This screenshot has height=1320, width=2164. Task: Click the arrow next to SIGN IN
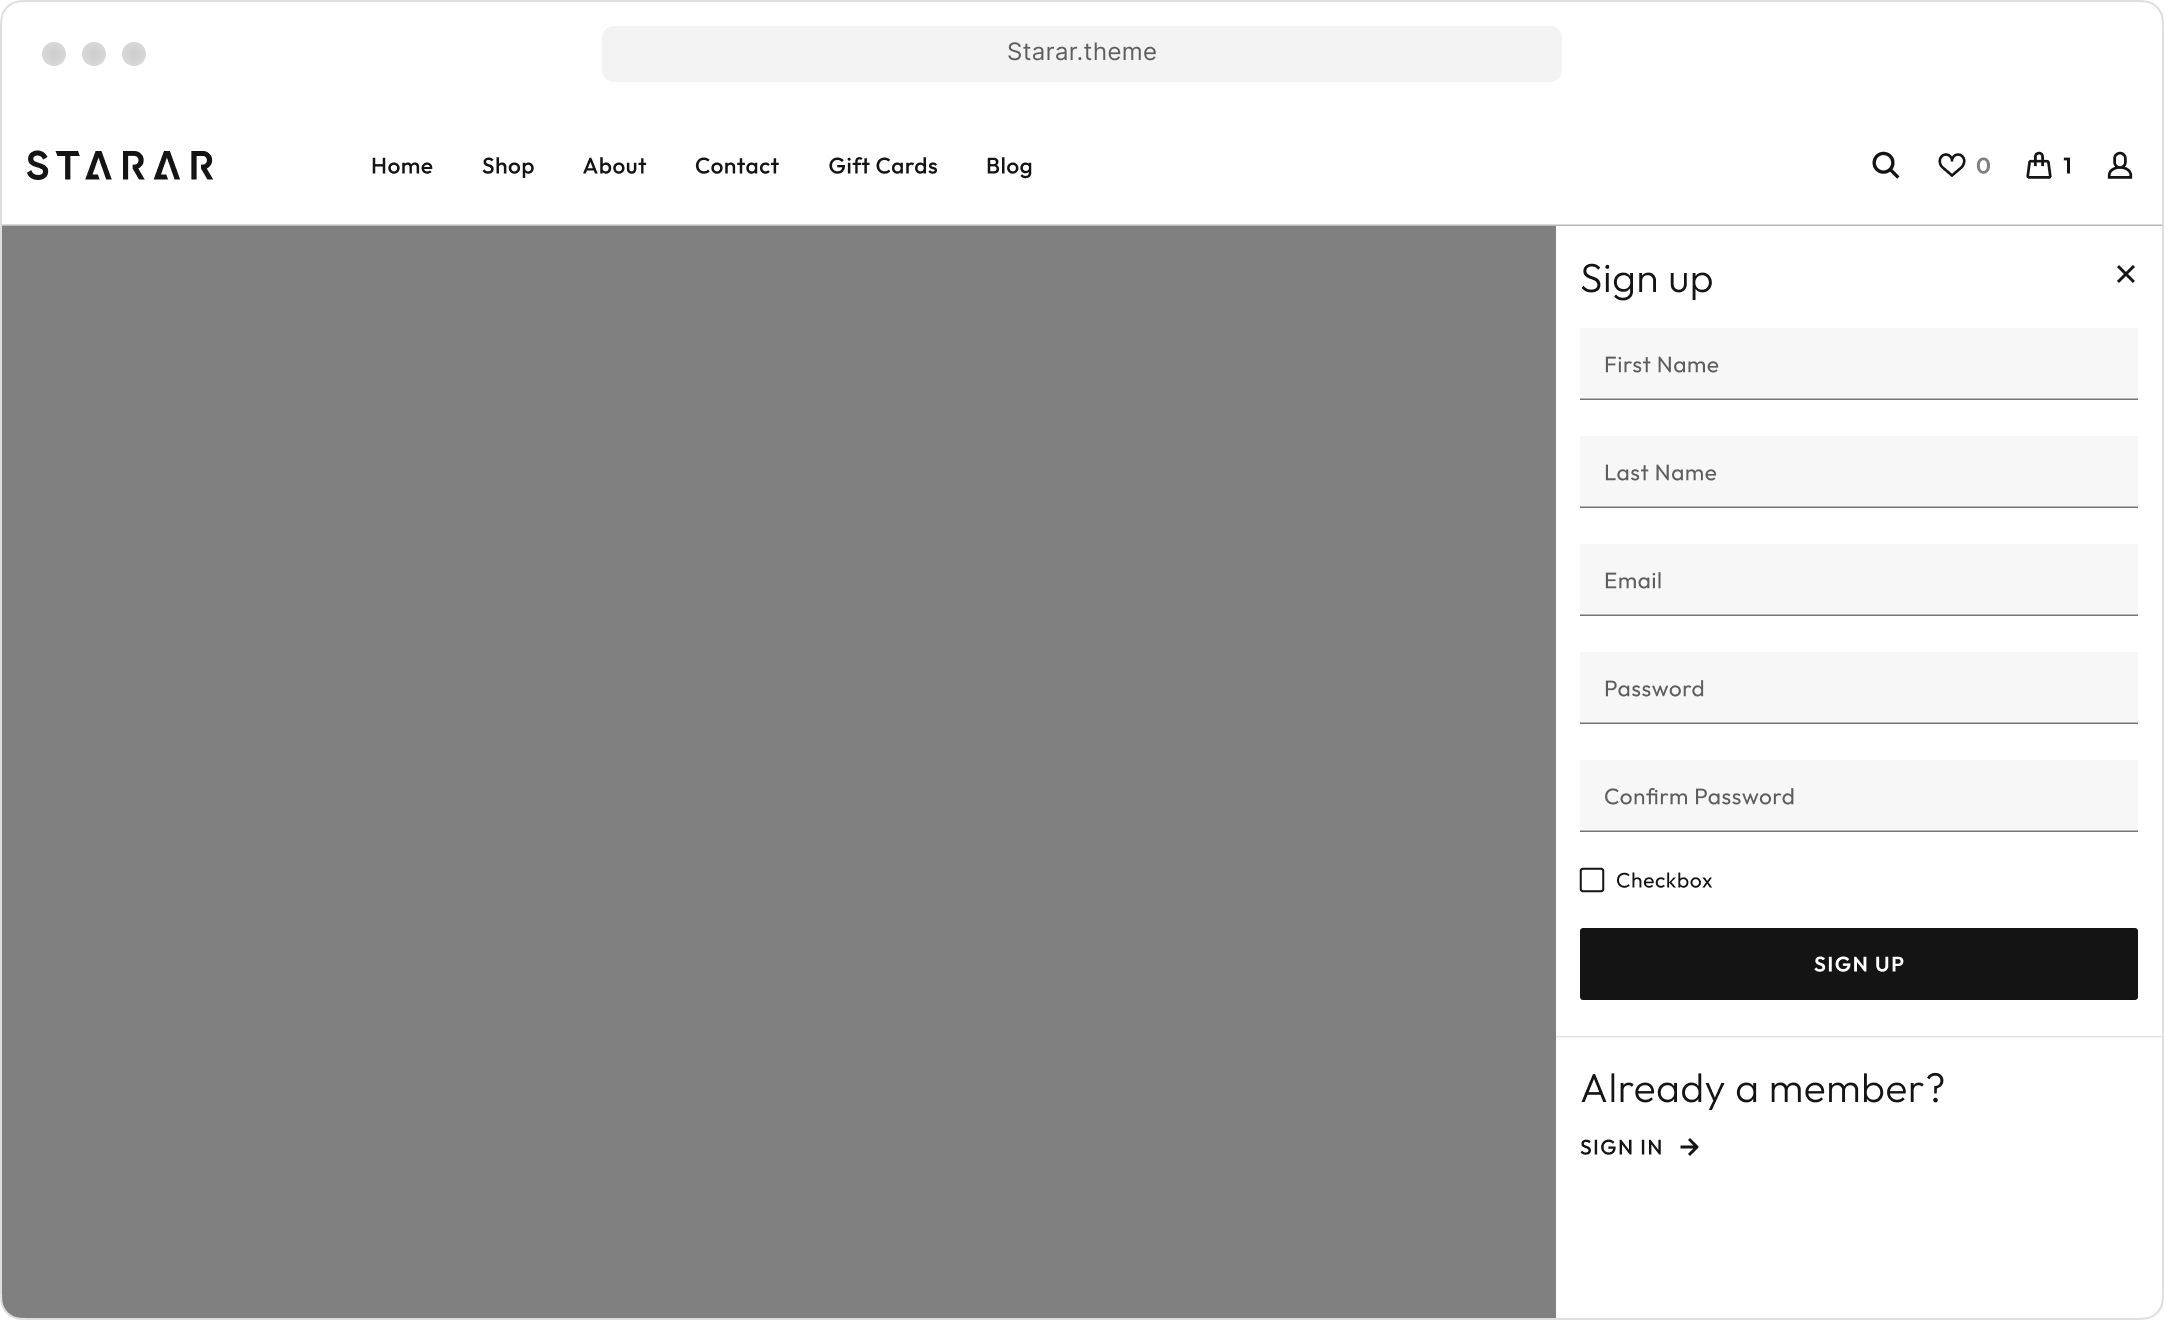[1689, 1147]
